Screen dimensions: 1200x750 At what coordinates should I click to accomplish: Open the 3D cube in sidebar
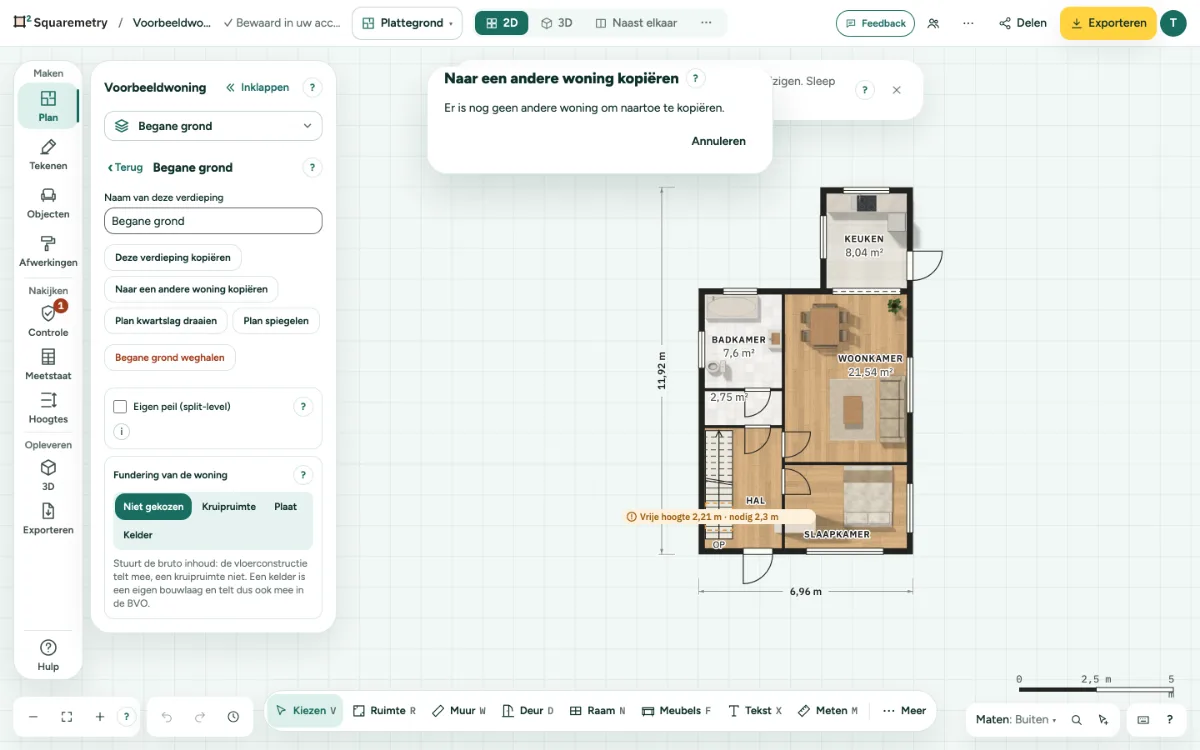coord(48,475)
